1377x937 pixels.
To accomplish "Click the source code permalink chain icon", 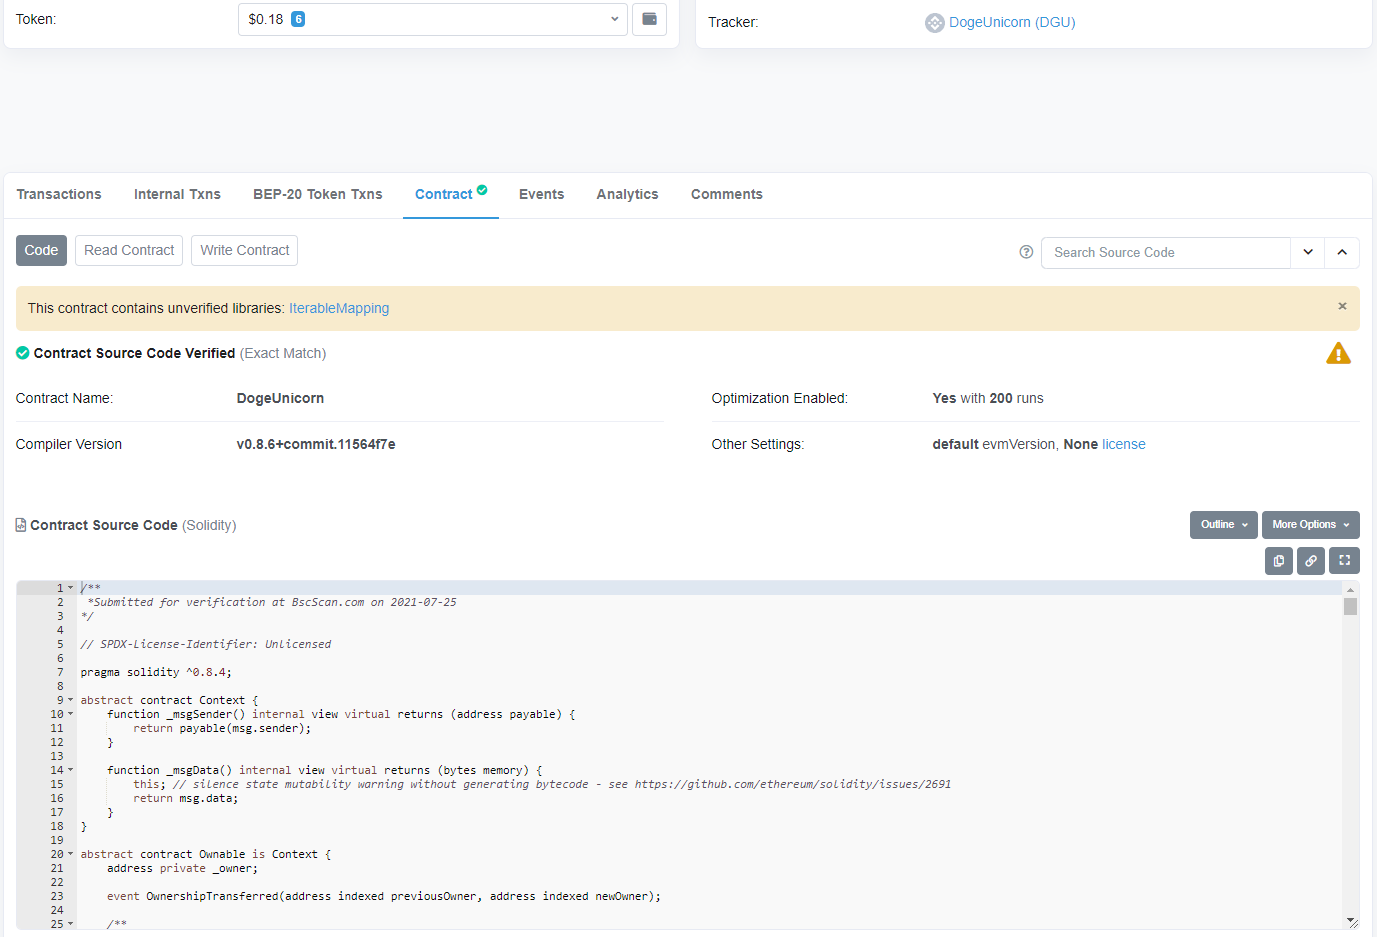I will click(1311, 561).
